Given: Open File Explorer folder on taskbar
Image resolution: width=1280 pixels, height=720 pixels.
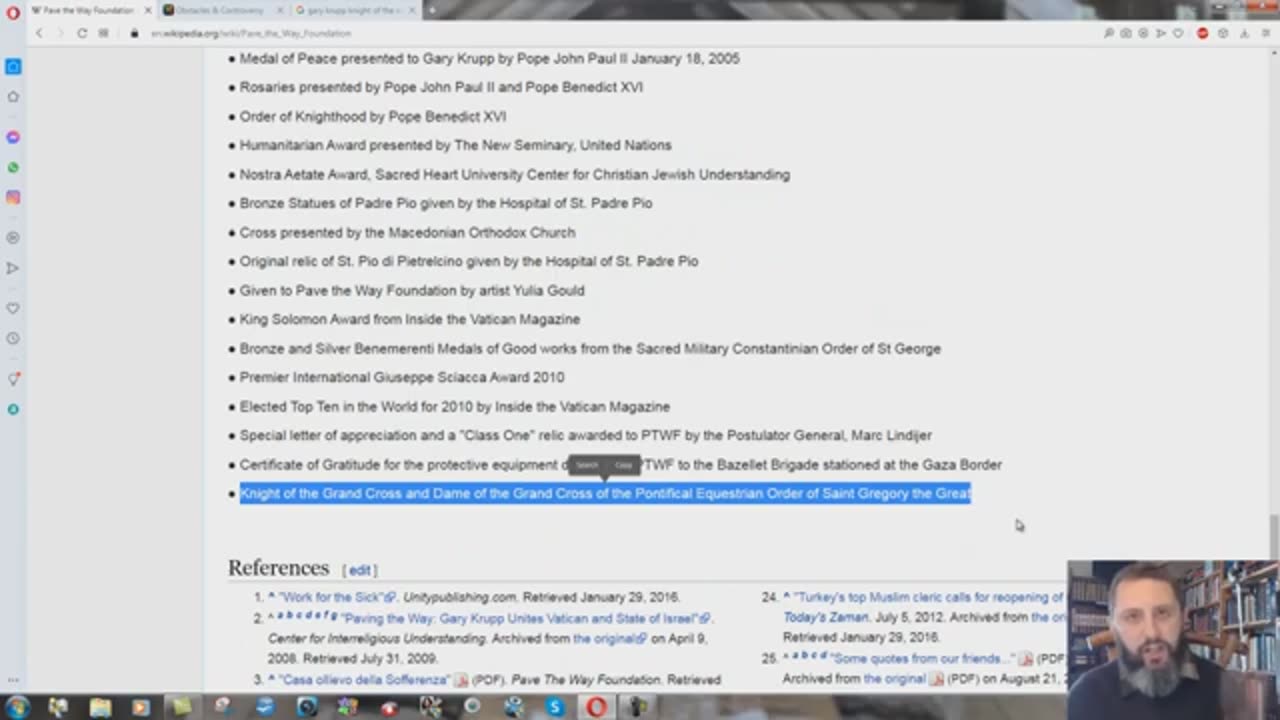Looking at the screenshot, I should [x=100, y=707].
